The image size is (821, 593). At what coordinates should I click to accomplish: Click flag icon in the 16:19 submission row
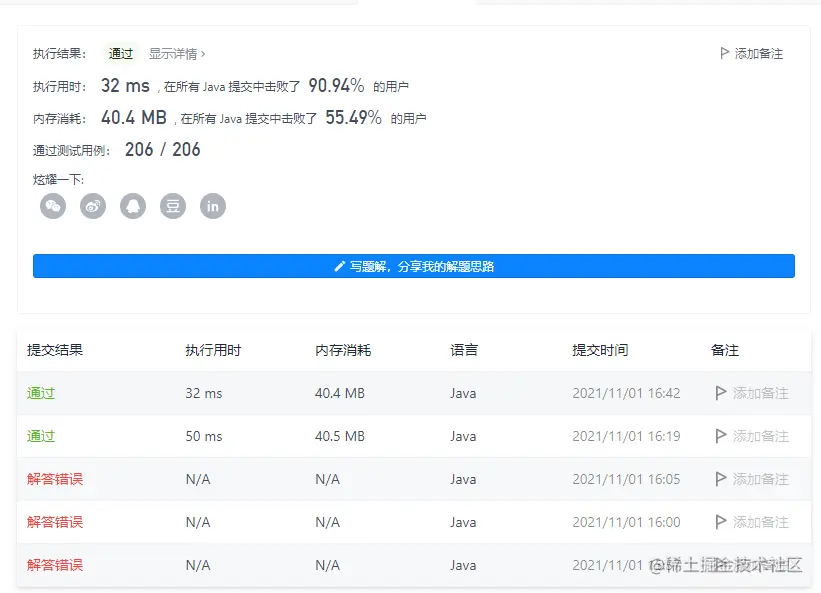click(x=720, y=436)
